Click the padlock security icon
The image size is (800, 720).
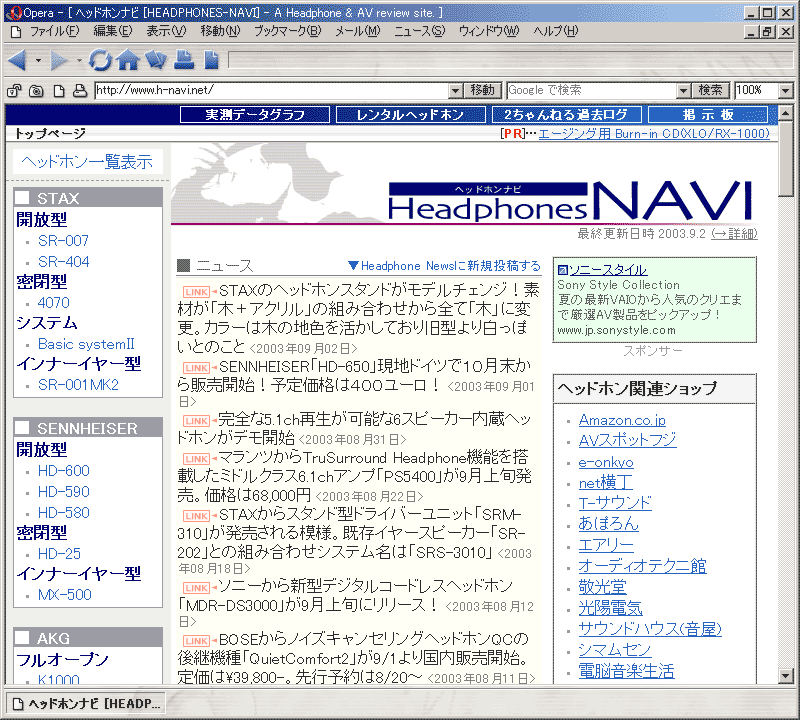point(14,91)
